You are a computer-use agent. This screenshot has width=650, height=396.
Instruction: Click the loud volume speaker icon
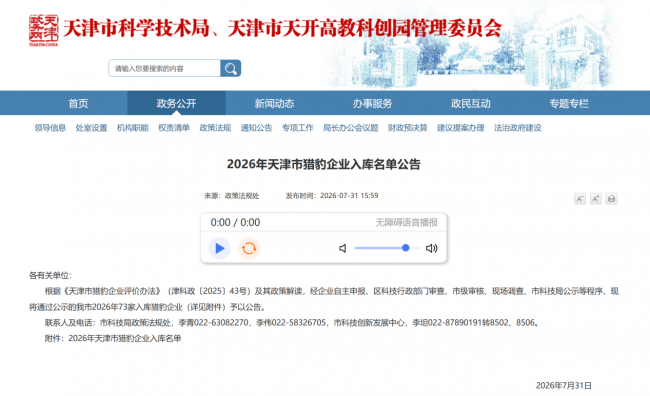point(432,248)
